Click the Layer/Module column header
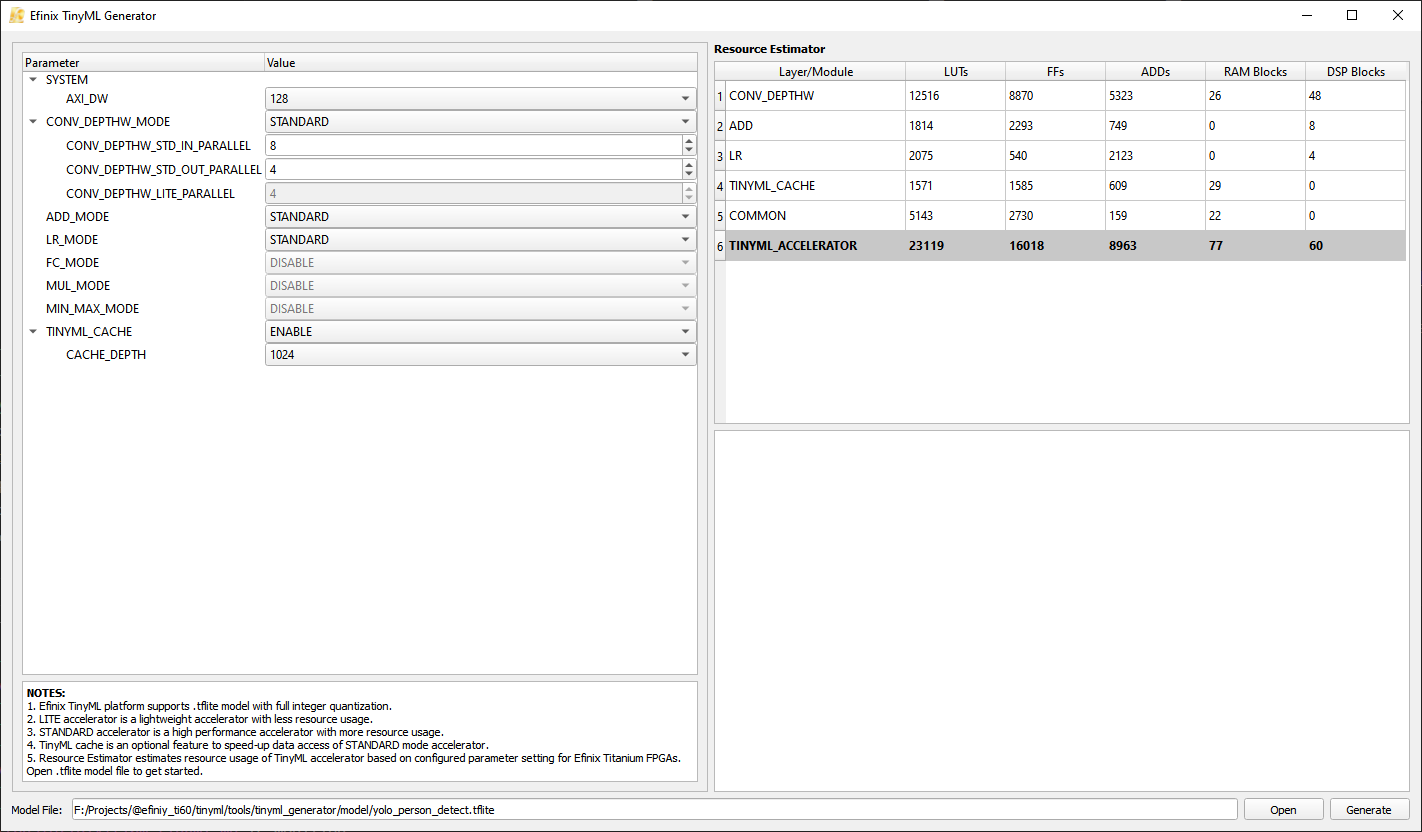1422x832 pixels. pos(816,72)
